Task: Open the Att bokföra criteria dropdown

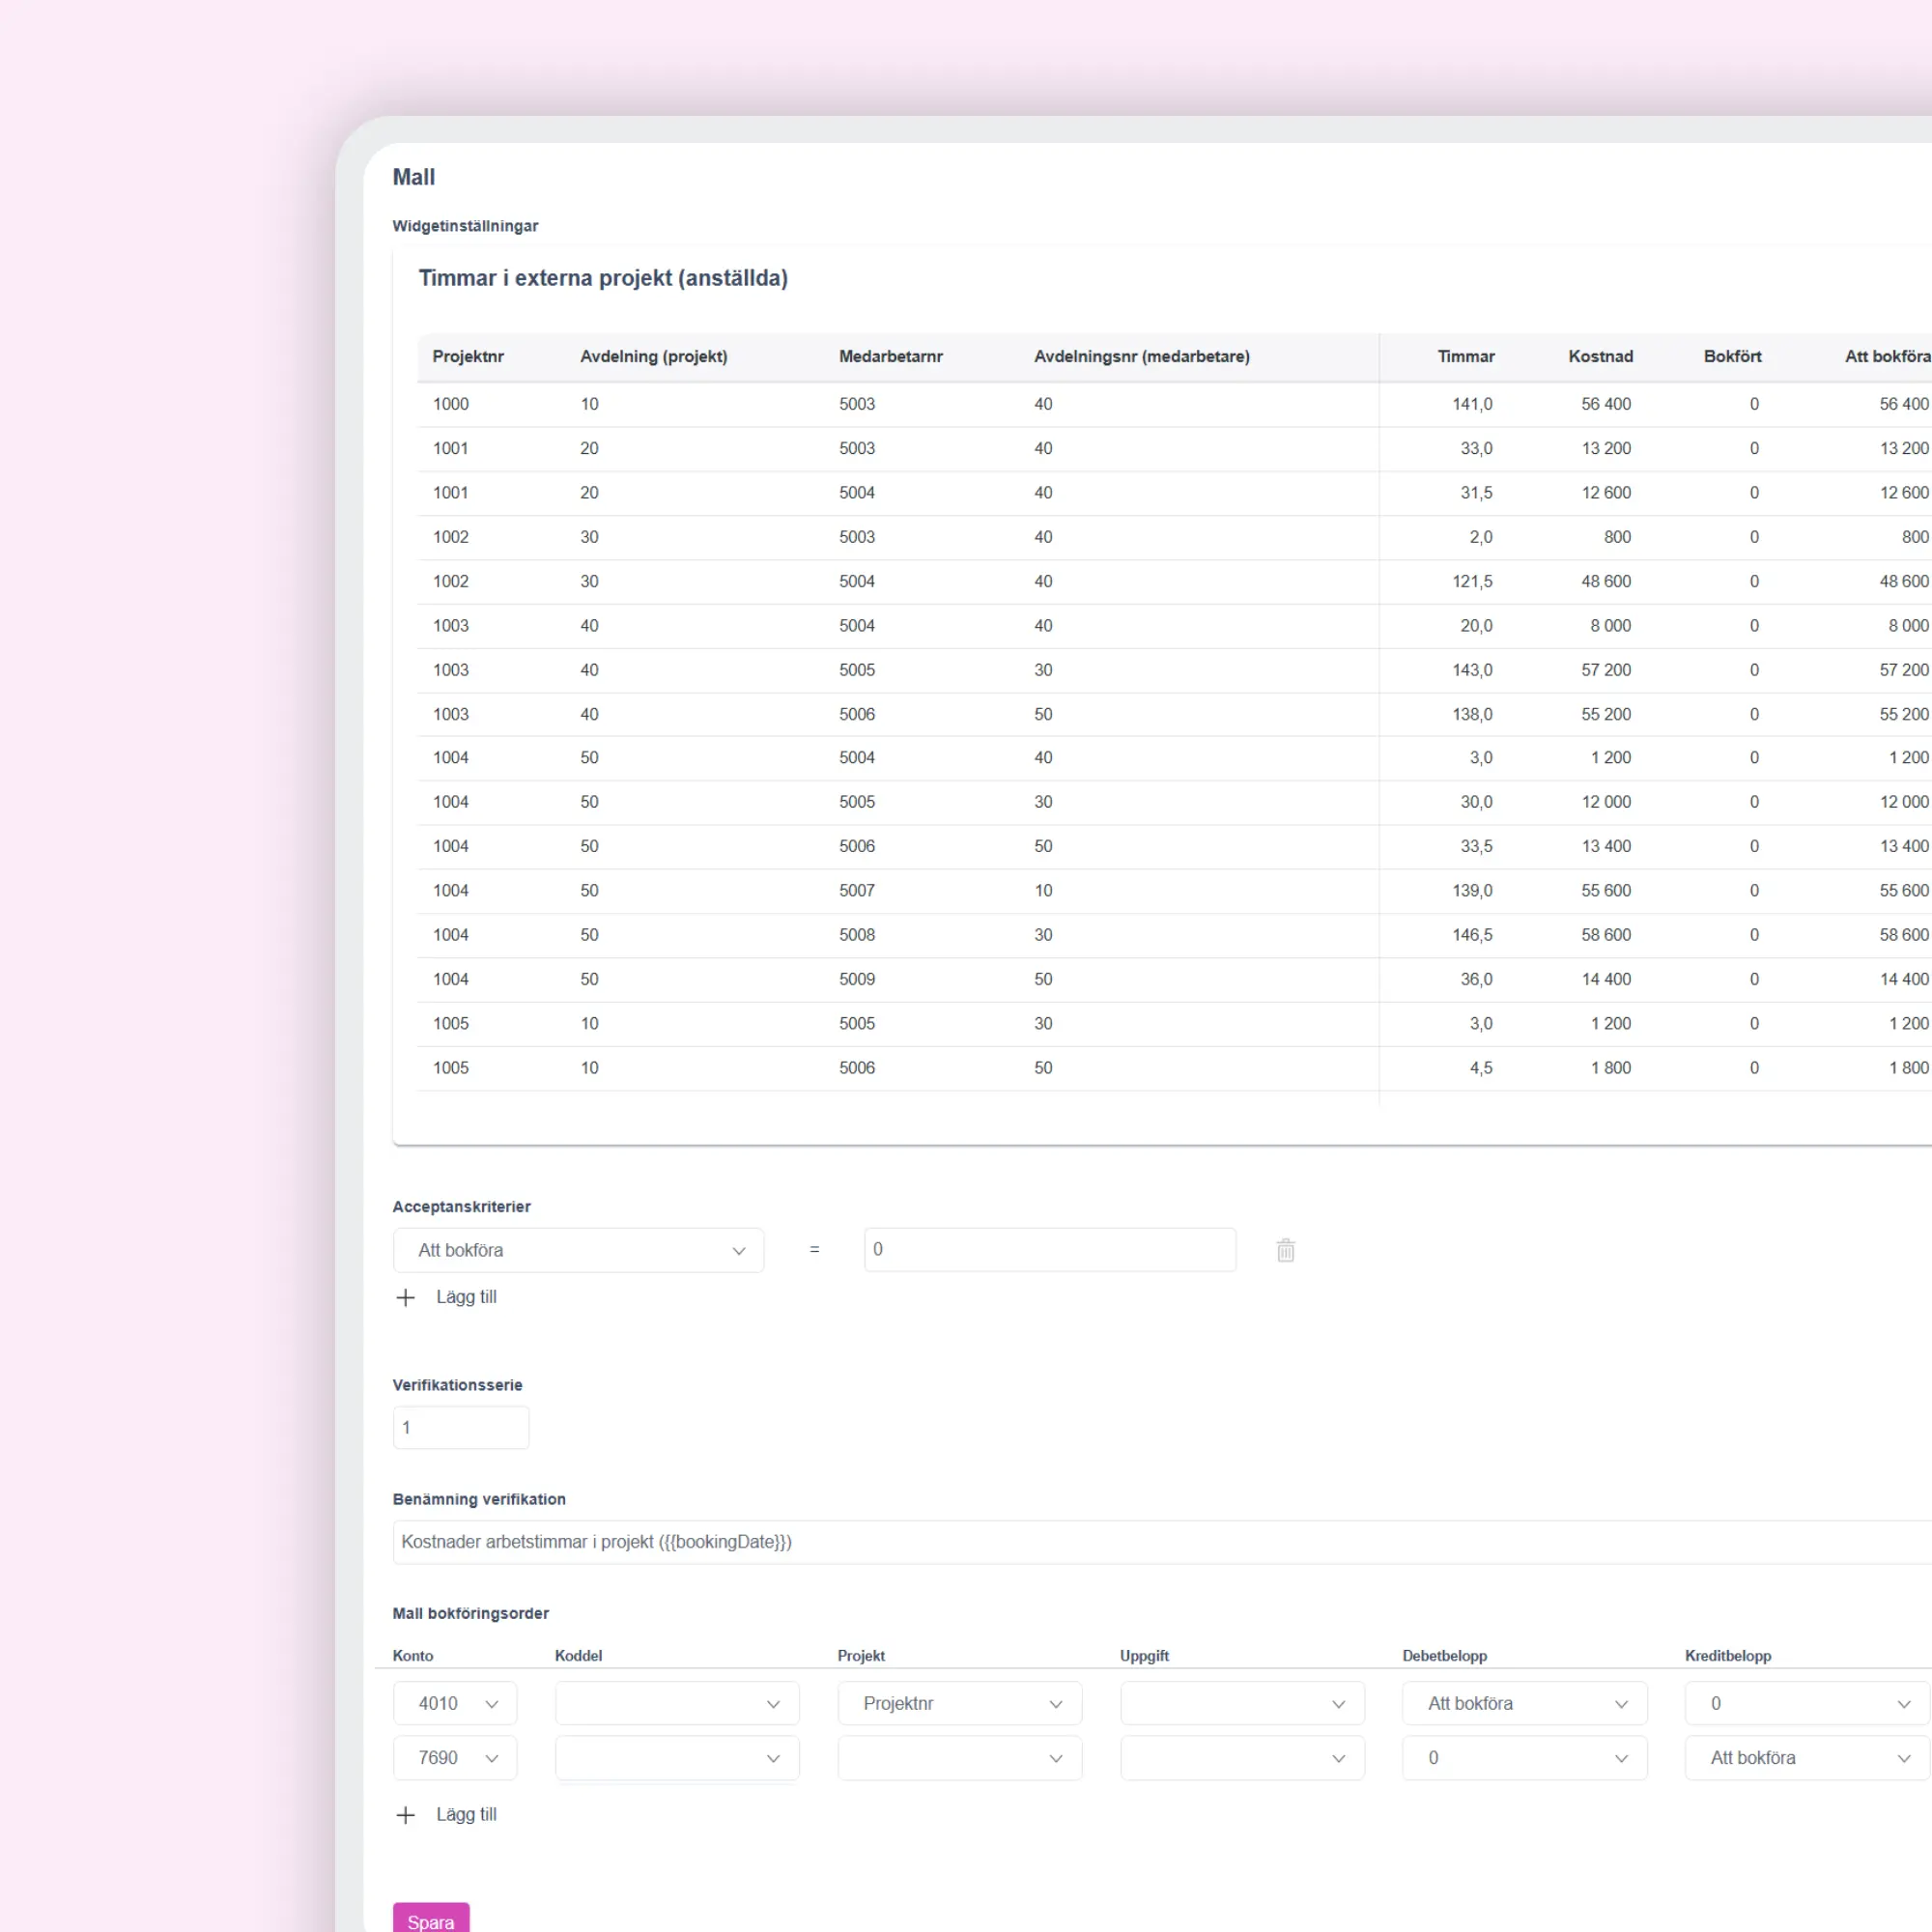Action: point(578,1250)
